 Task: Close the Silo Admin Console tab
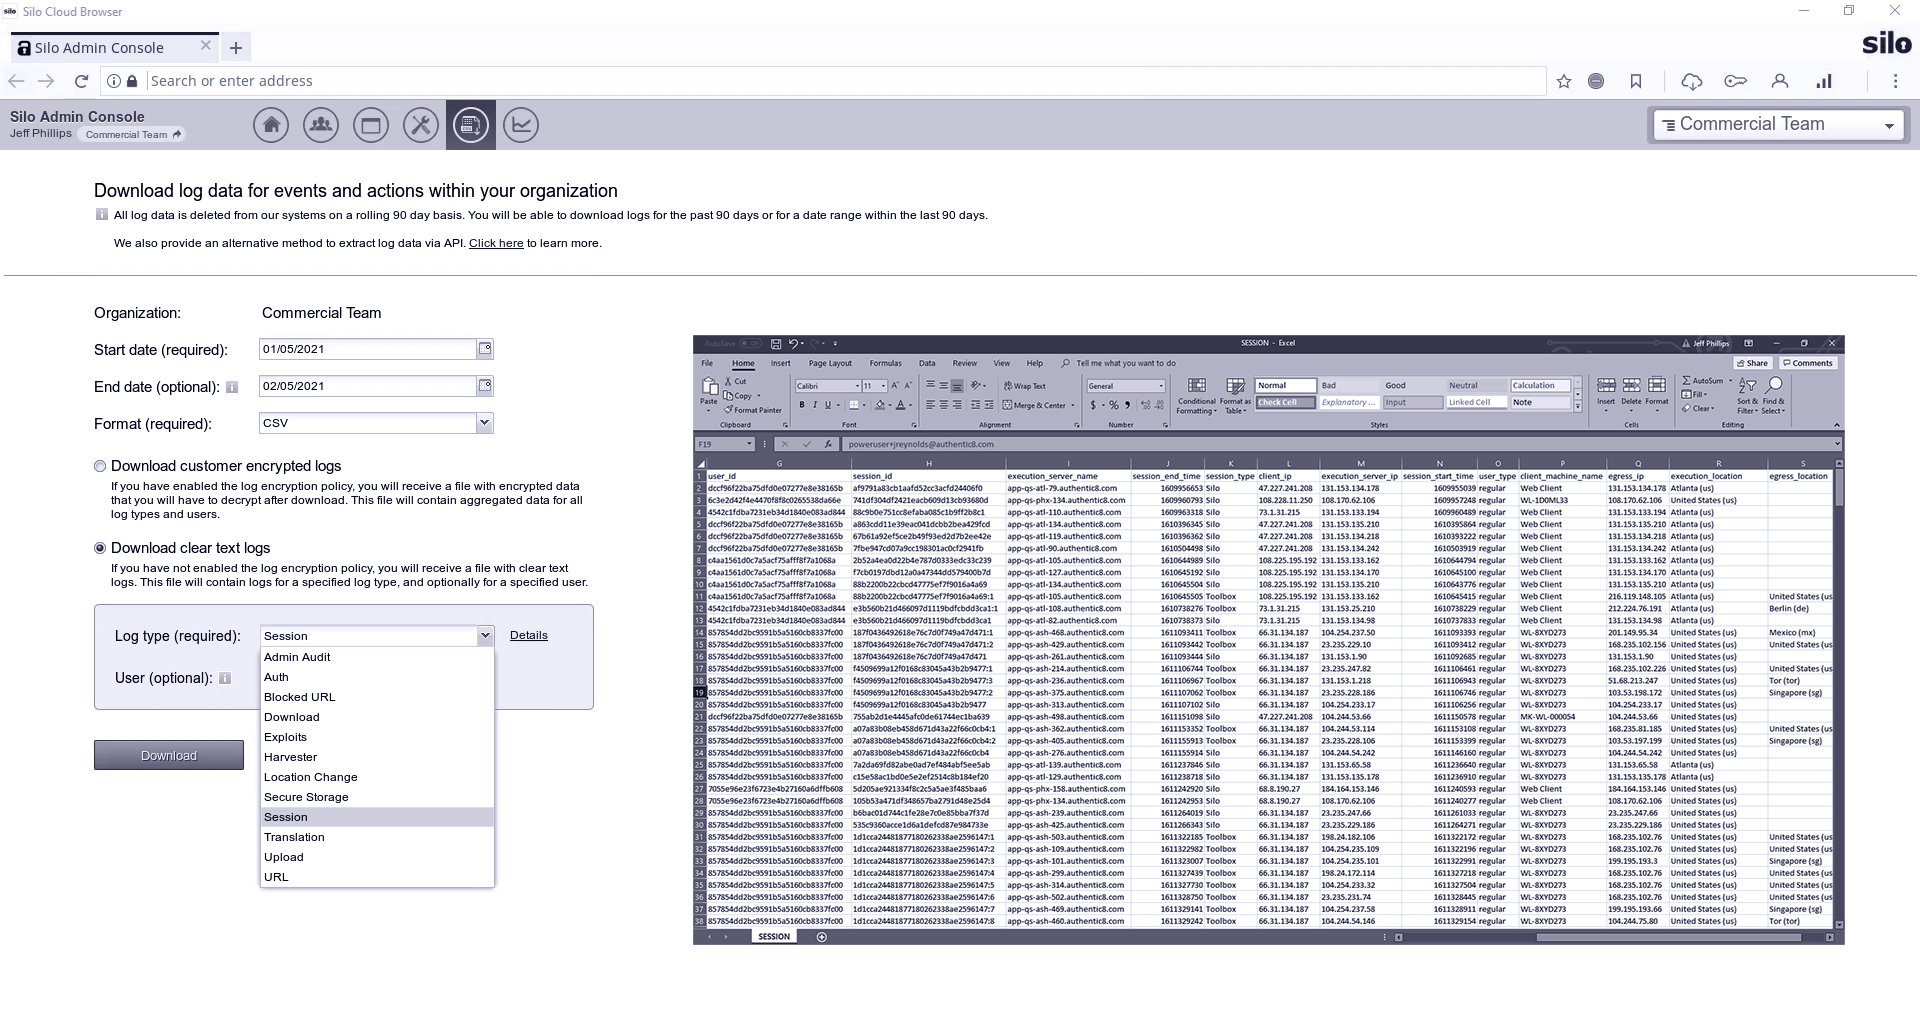point(205,46)
